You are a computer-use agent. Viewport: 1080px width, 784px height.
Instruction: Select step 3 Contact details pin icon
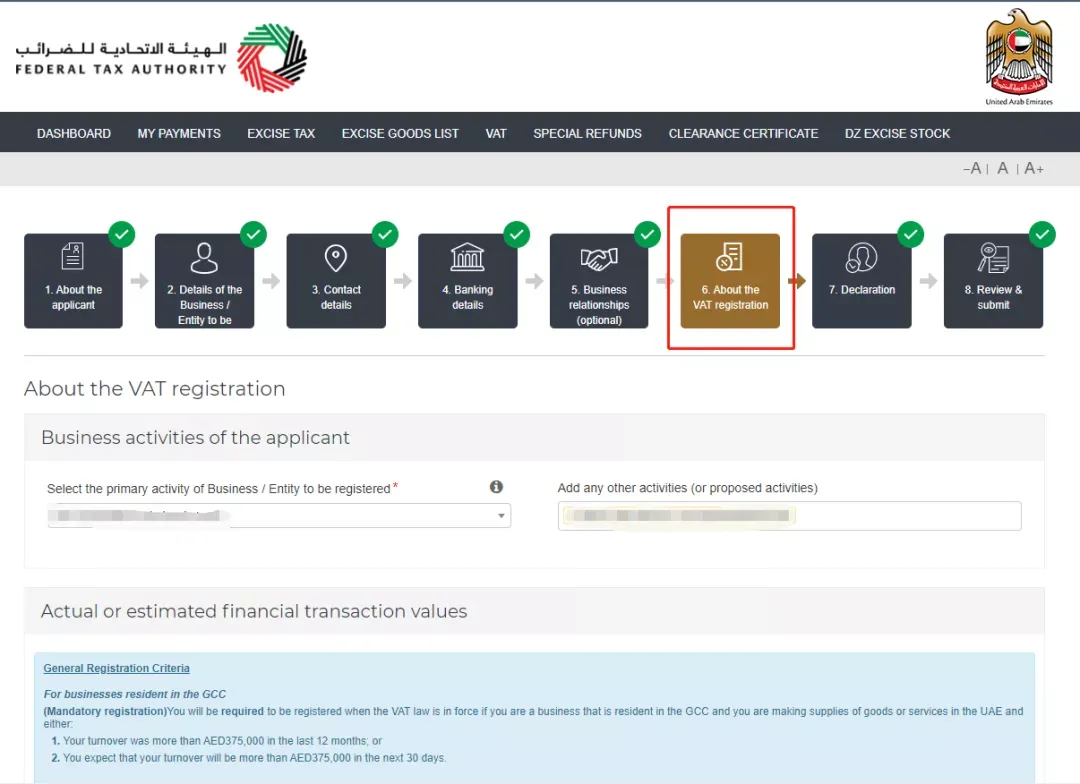(x=335, y=258)
